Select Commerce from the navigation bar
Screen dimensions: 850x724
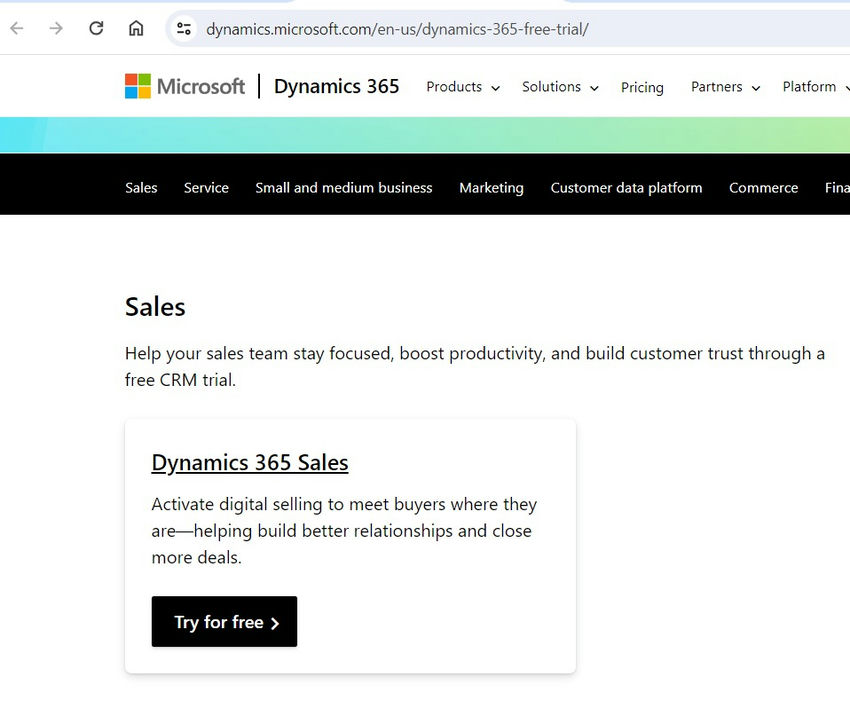pyautogui.click(x=763, y=188)
